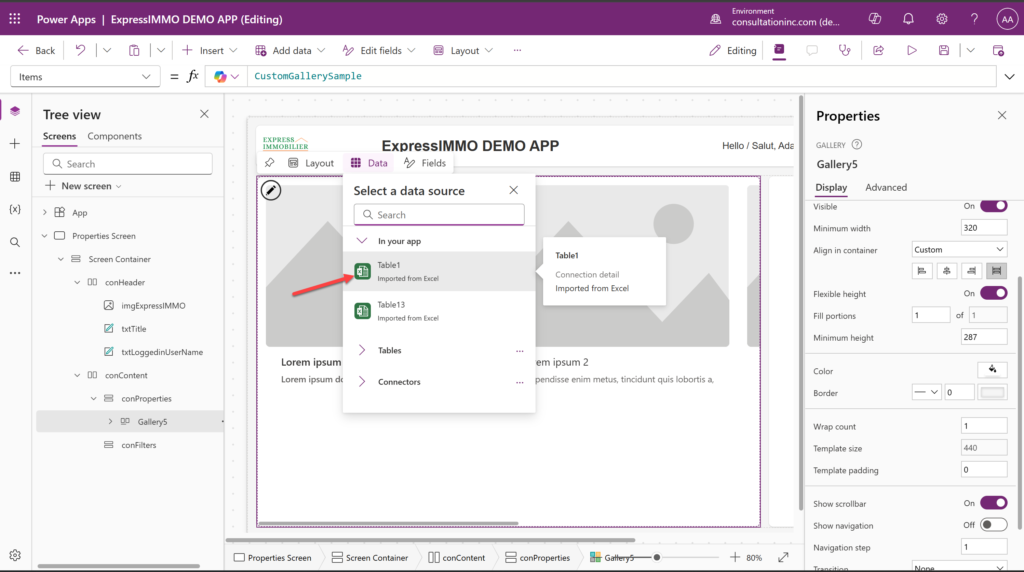Open the gallery Fields tab
Viewport: 1024px width, 572px height.
coord(424,163)
